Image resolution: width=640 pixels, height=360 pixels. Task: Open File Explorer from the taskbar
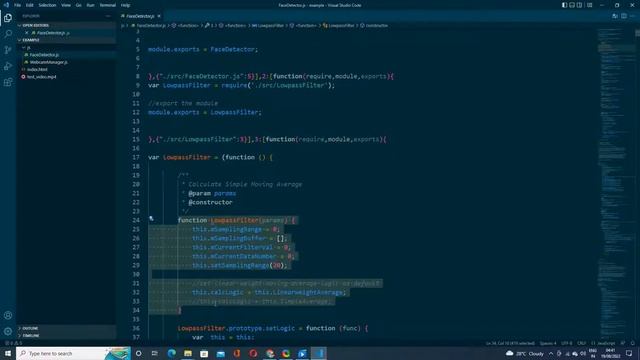click(188, 353)
